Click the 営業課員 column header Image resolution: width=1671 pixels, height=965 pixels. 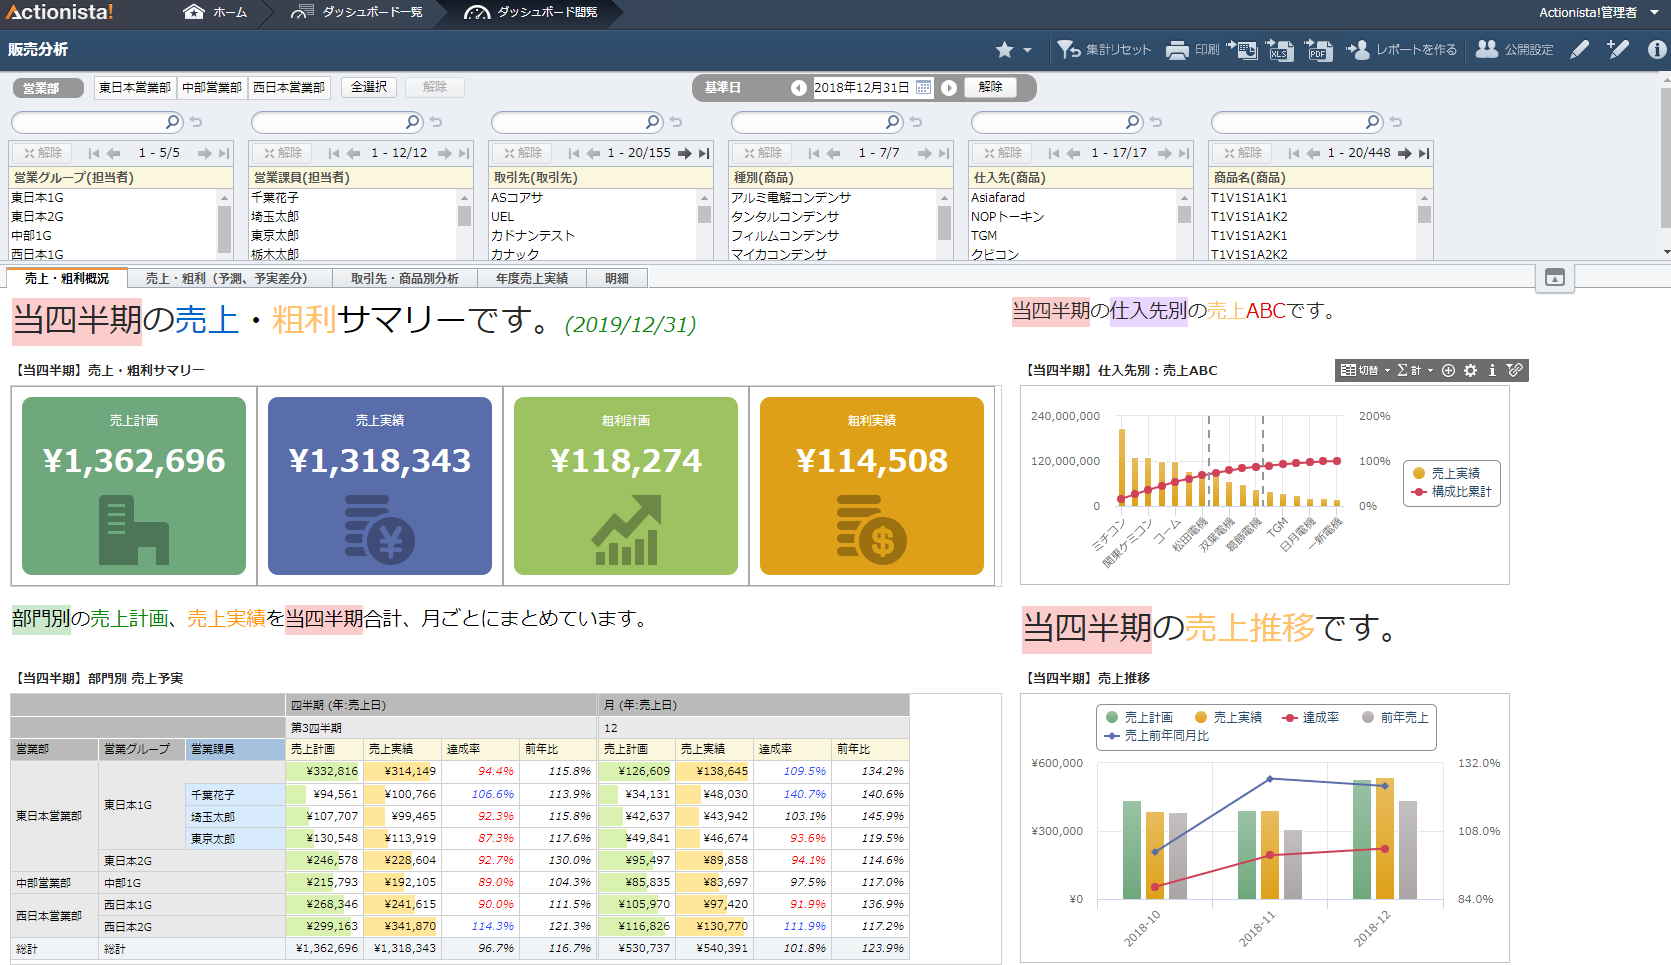coord(235,749)
